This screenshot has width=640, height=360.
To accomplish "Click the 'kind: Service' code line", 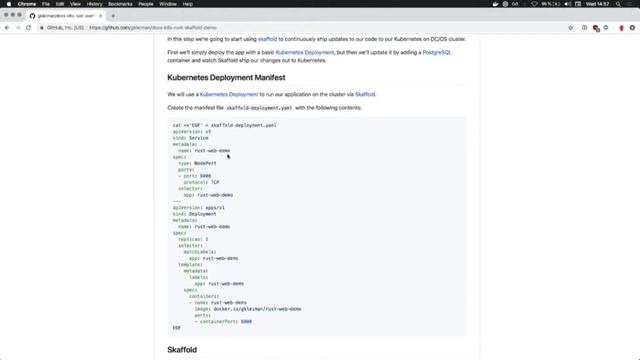I will (x=190, y=138).
